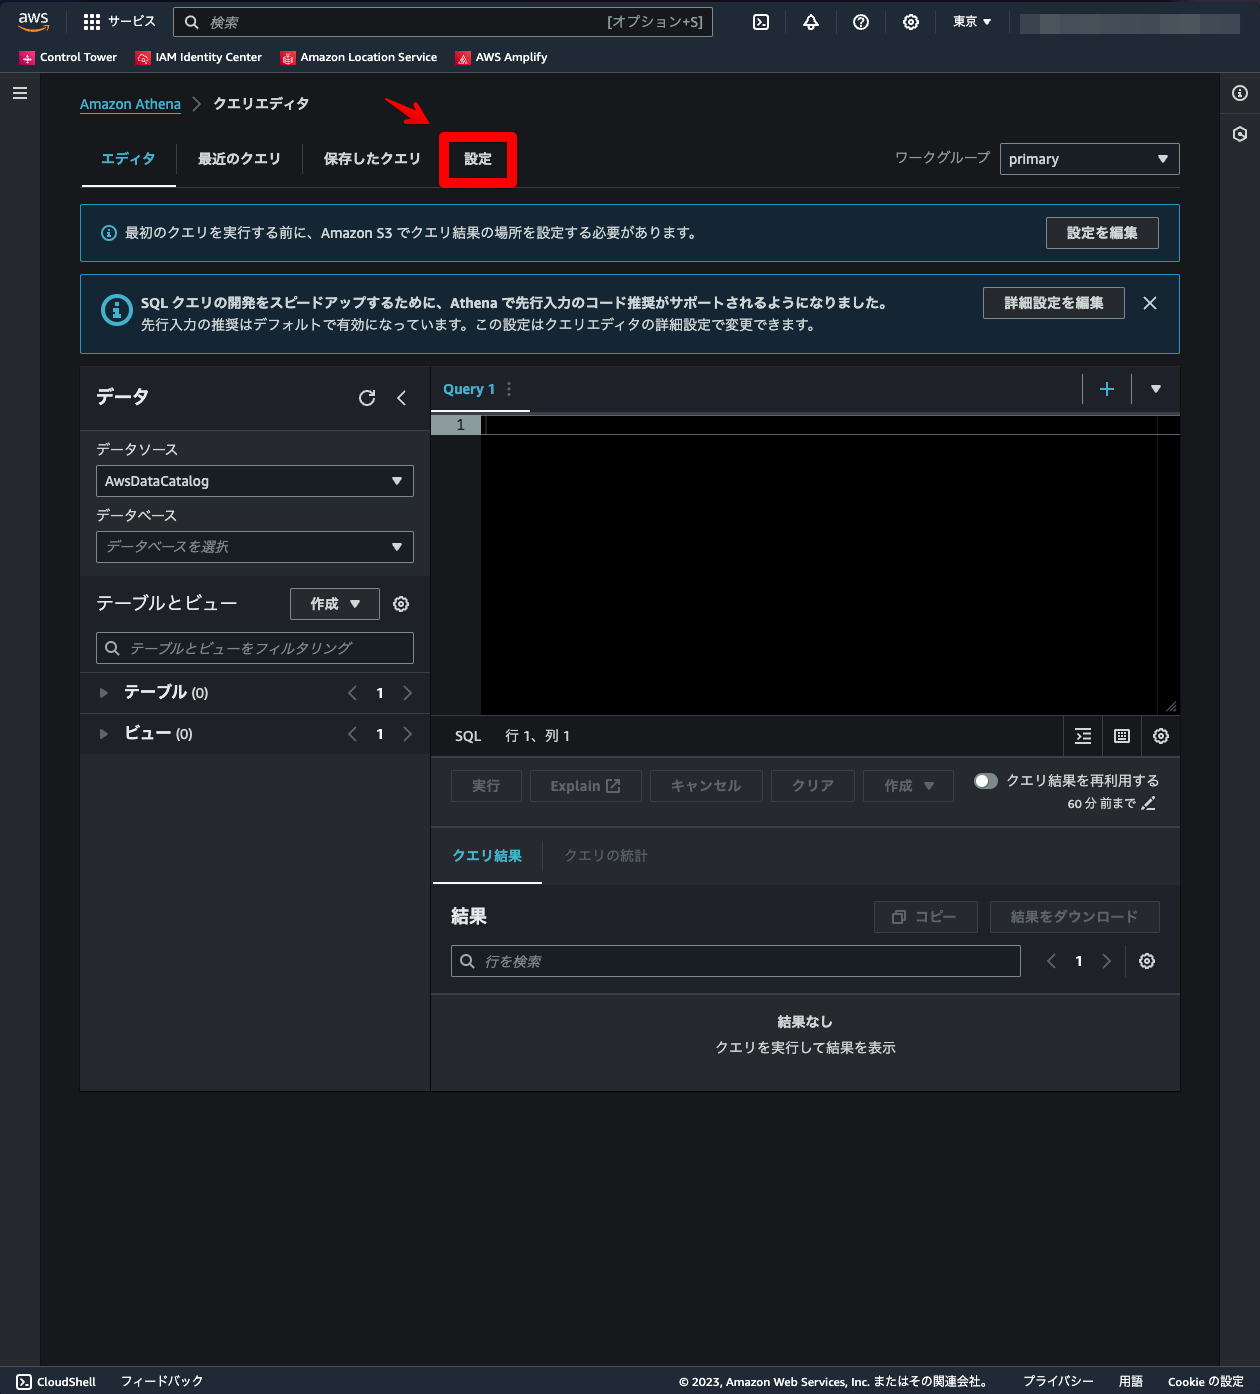
Task: Click the キャンセル button
Action: tap(706, 786)
